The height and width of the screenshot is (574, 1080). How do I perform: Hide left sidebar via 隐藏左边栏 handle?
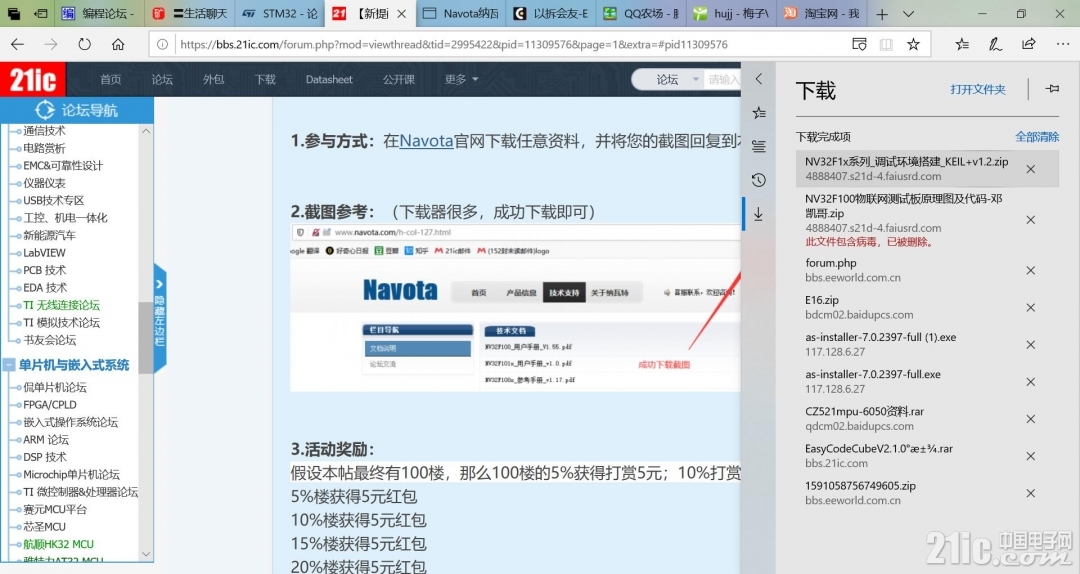(159, 318)
